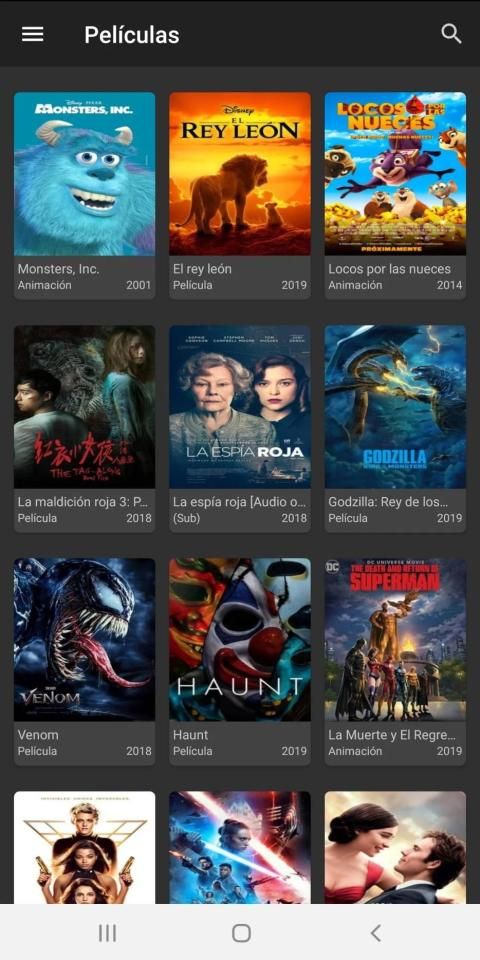
Task: Tap the search magnifier icon
Action: [x=451, y=34]
